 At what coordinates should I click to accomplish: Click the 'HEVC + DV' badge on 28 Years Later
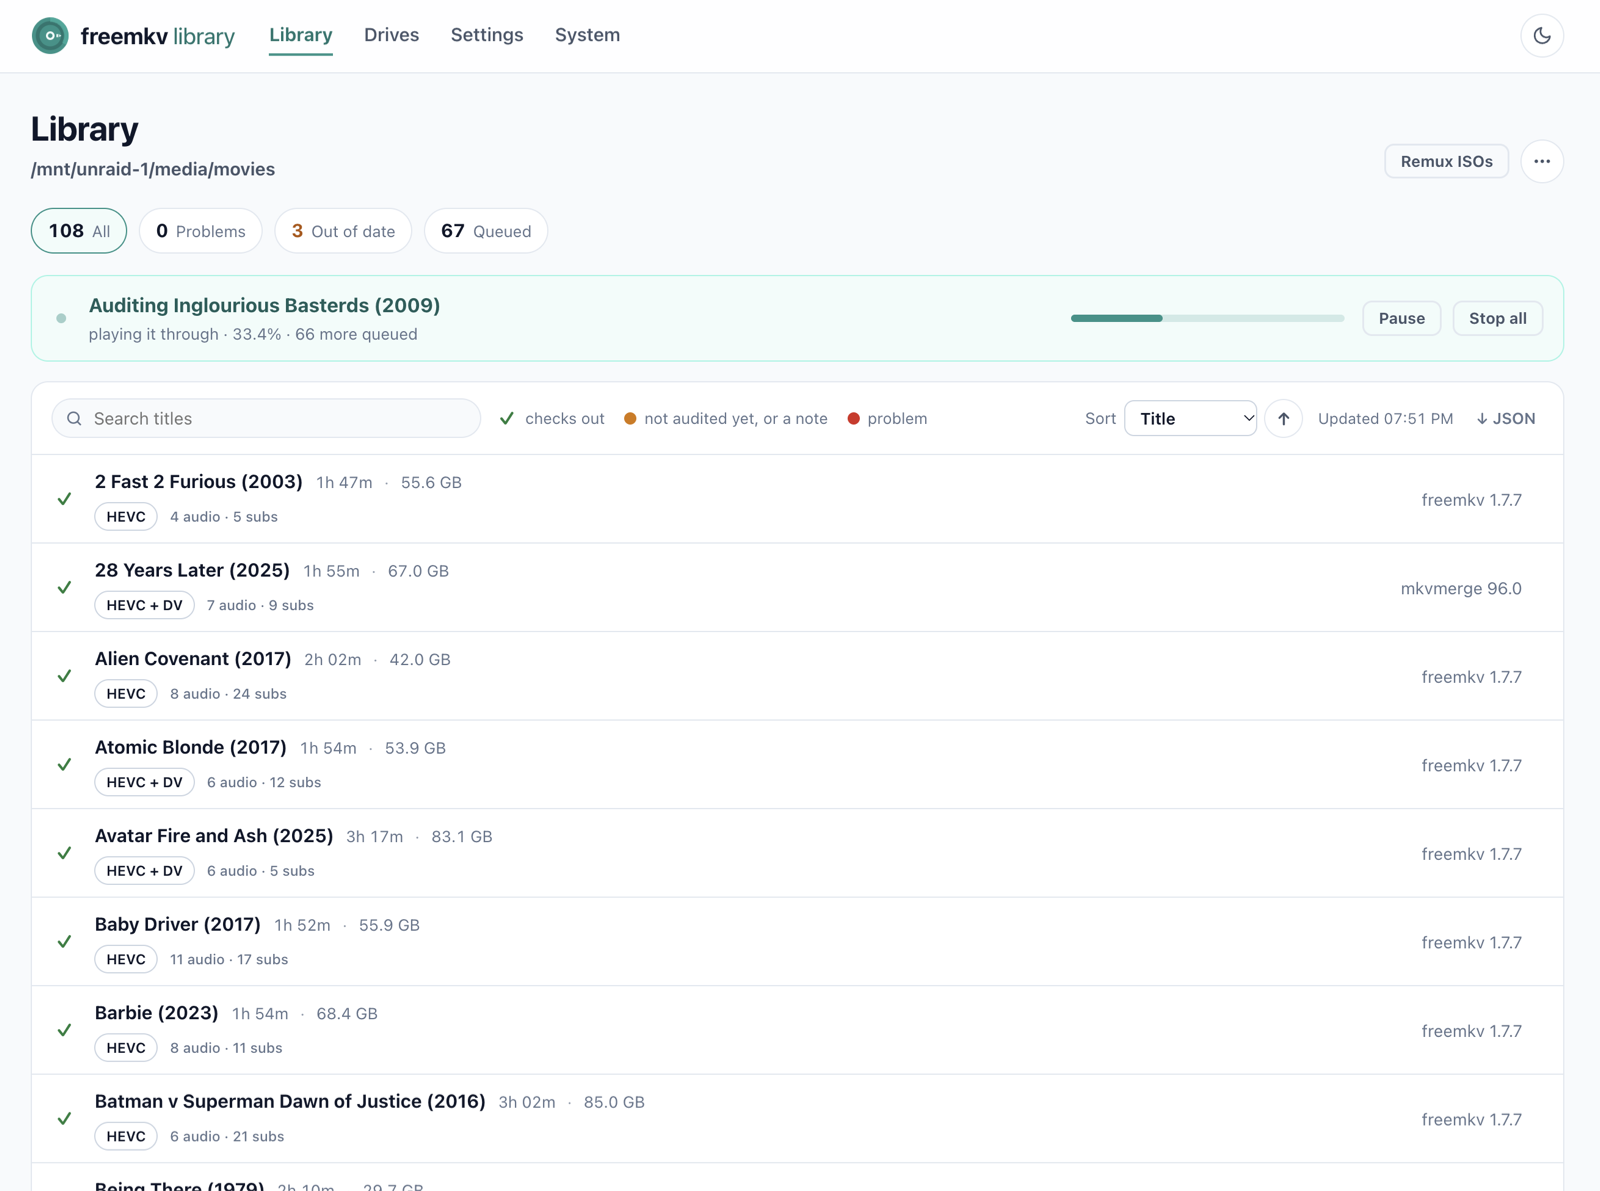[144, 605]
